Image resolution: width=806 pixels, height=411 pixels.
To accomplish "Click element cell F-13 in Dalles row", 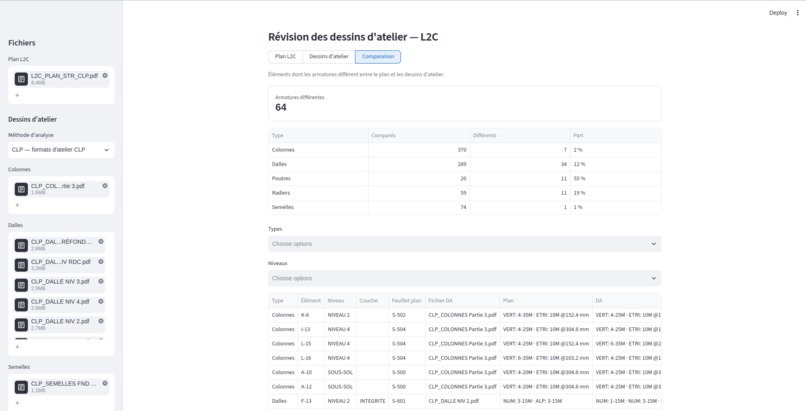I will point(311,401).
